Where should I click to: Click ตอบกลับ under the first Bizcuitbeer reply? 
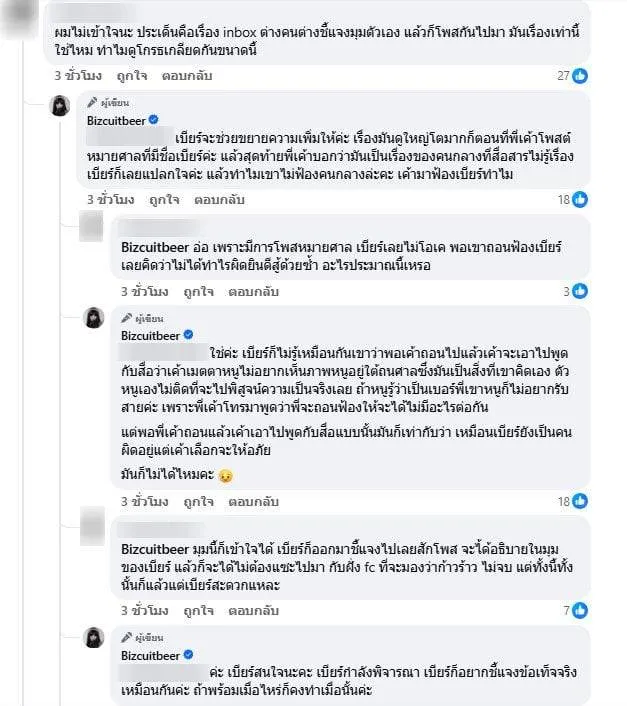click(x=221, y=200)
